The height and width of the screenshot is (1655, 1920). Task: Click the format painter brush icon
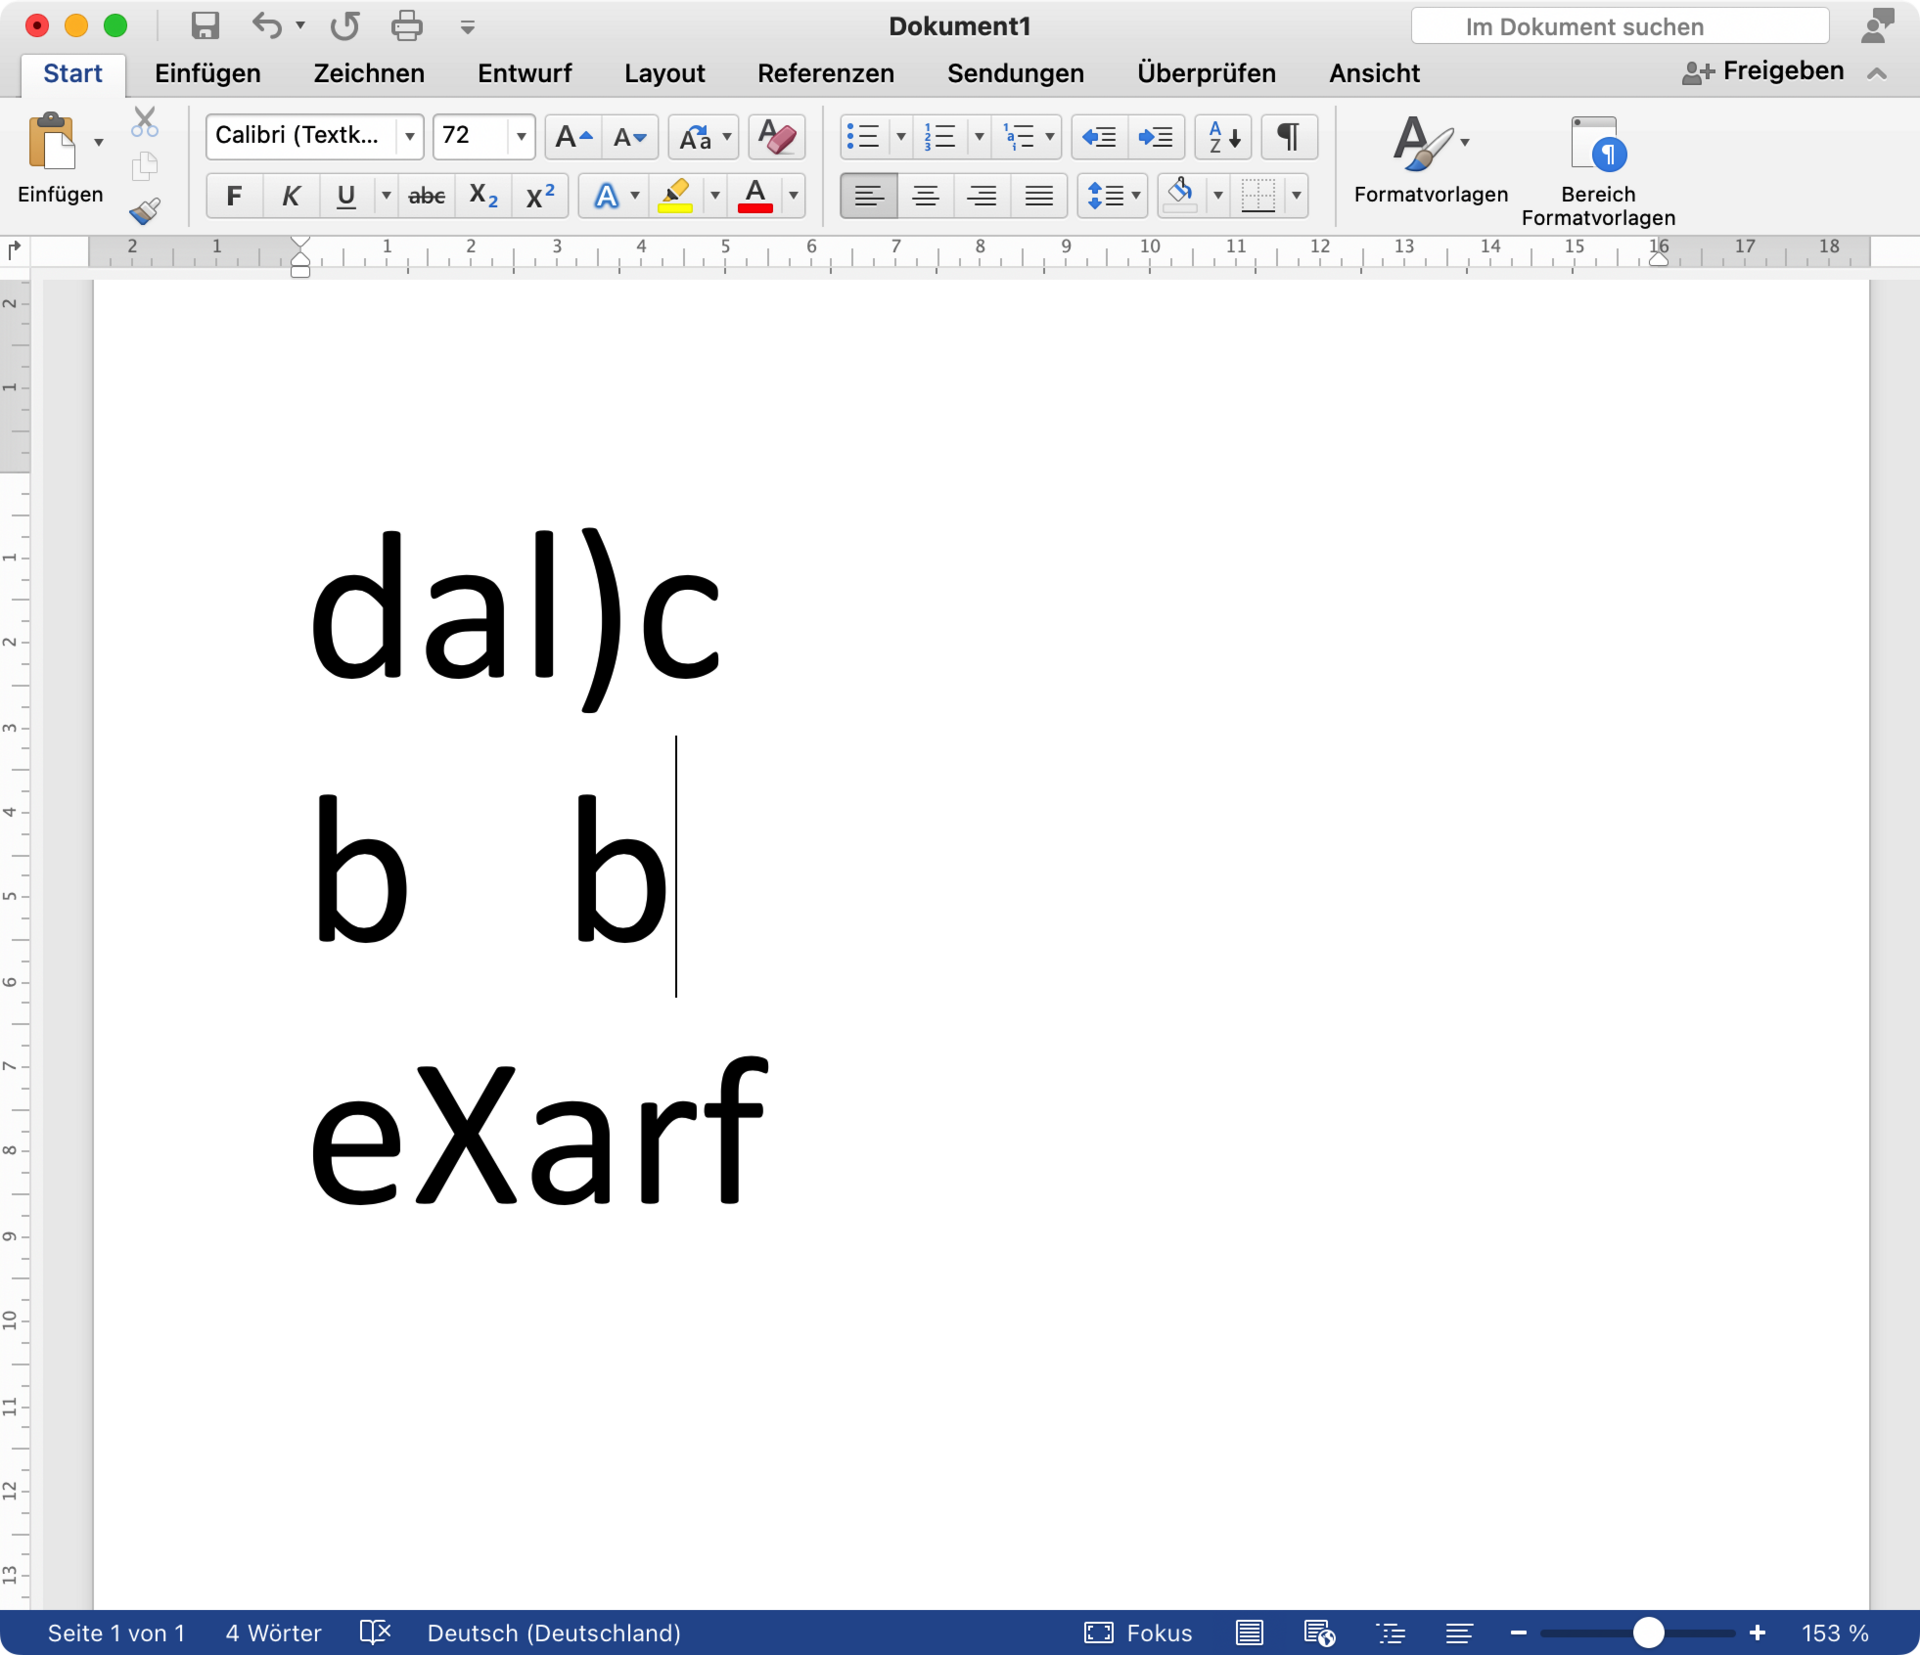click(x=144, y=211)
